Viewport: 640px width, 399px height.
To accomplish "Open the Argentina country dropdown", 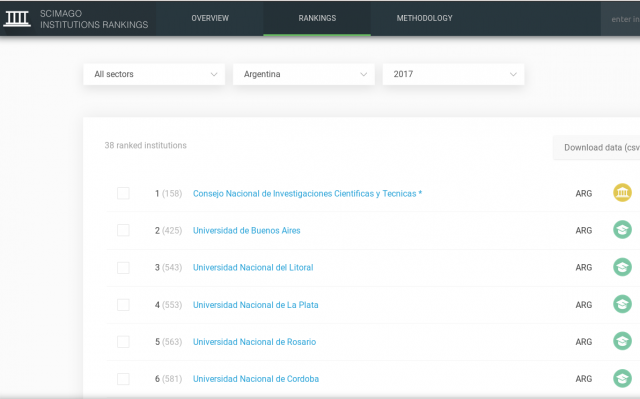I will 304,74.
